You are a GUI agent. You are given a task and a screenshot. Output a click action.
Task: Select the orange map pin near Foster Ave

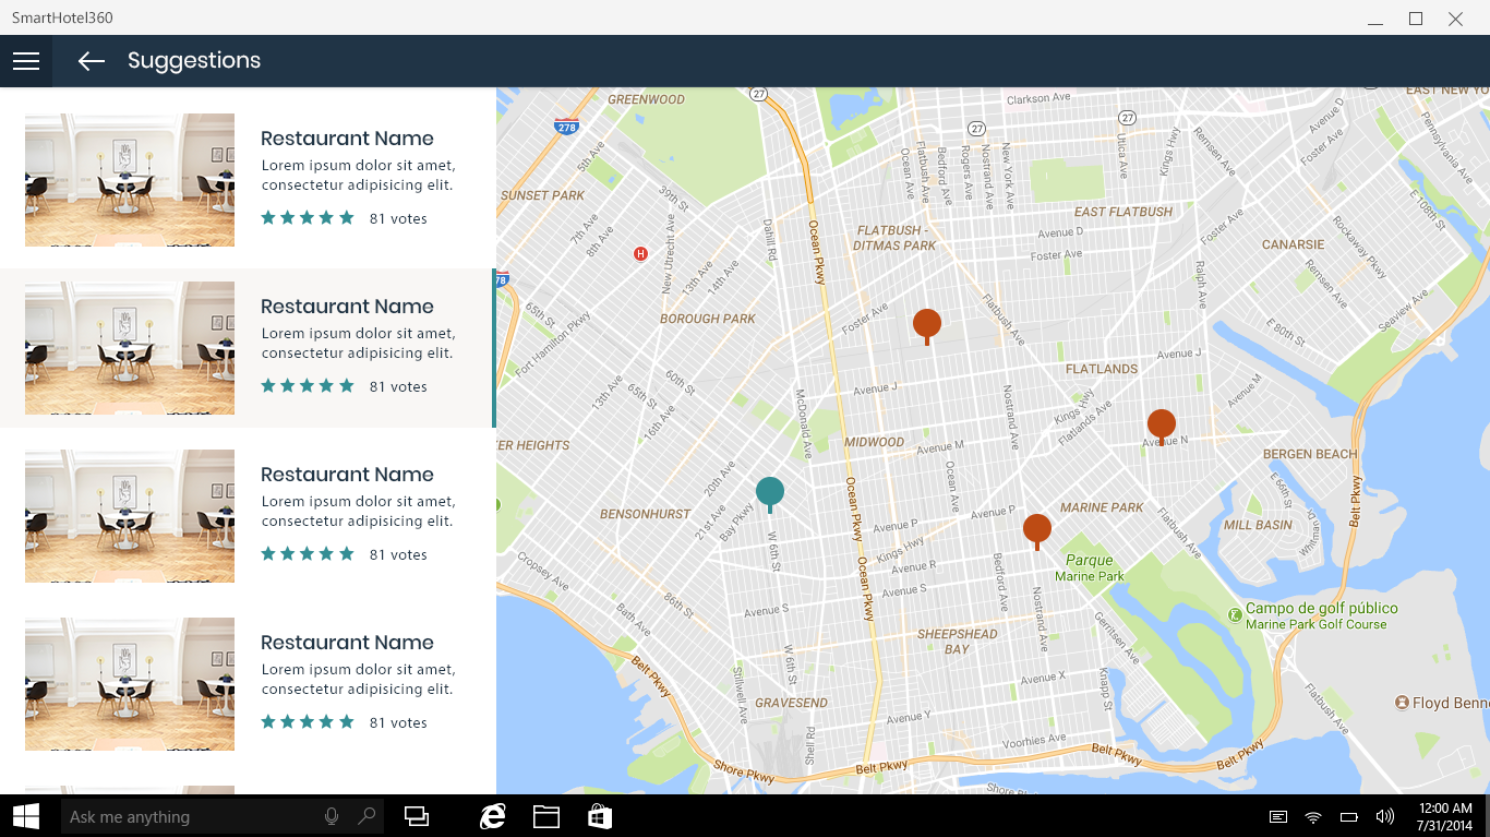(x=927, y=326)
